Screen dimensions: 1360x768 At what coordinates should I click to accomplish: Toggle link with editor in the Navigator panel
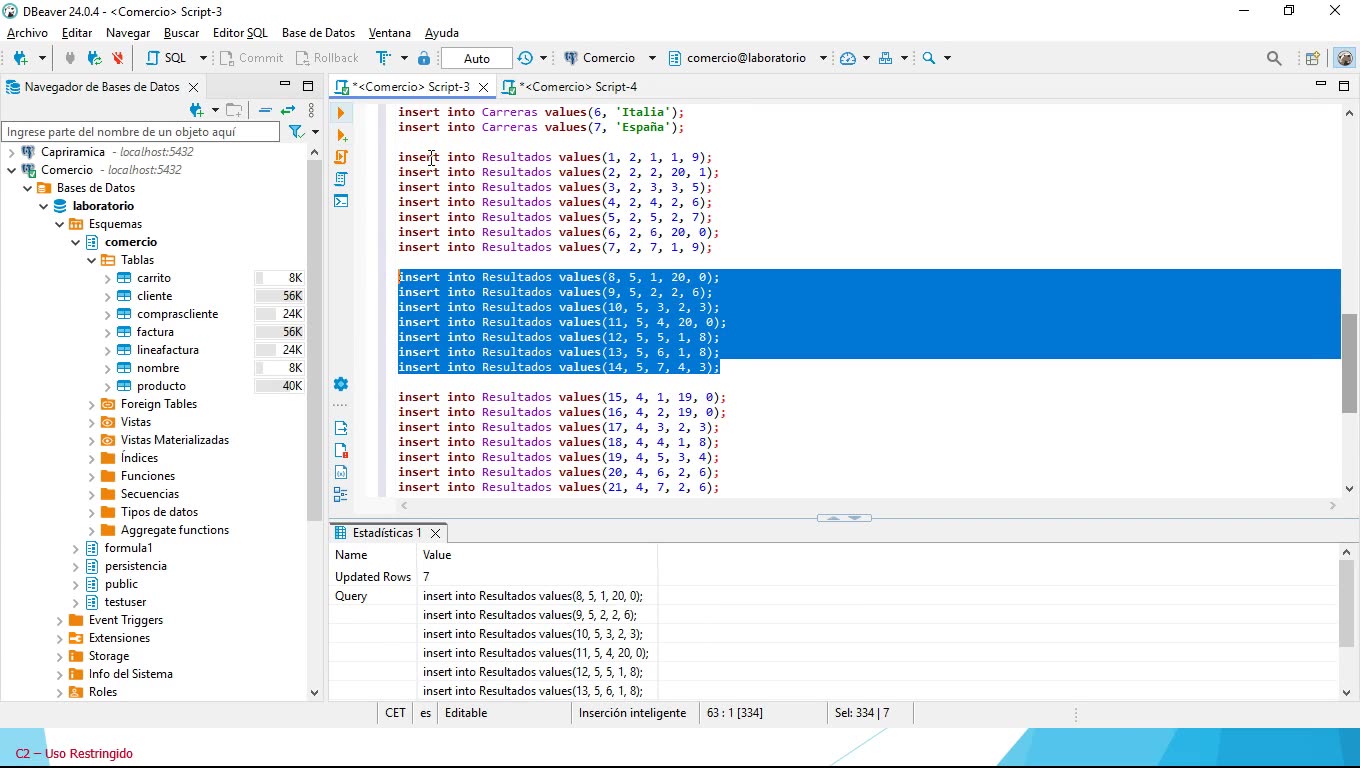coord(287,108)
